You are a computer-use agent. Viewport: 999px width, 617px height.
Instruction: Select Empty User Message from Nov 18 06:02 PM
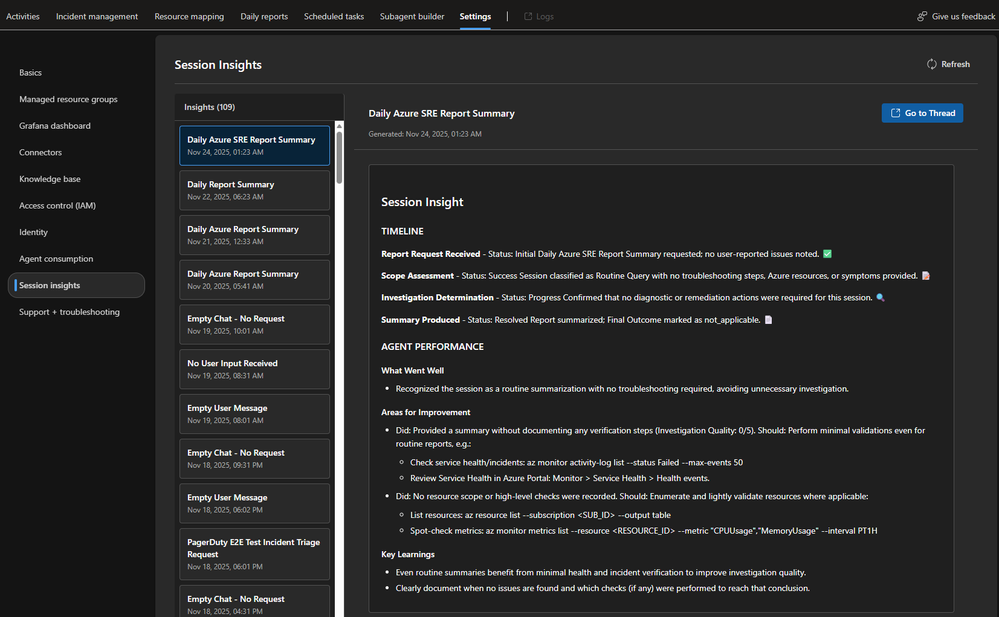point(254,503)
